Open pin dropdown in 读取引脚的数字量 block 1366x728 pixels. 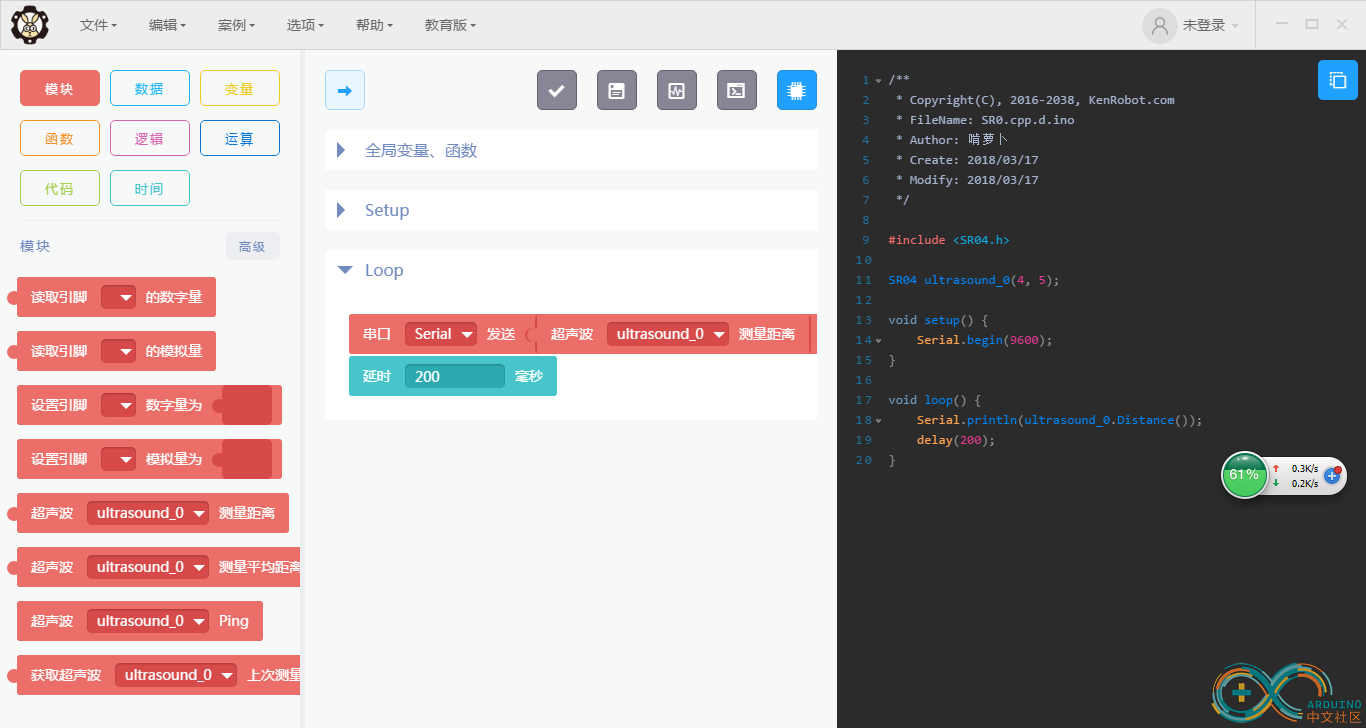point(118,297)
